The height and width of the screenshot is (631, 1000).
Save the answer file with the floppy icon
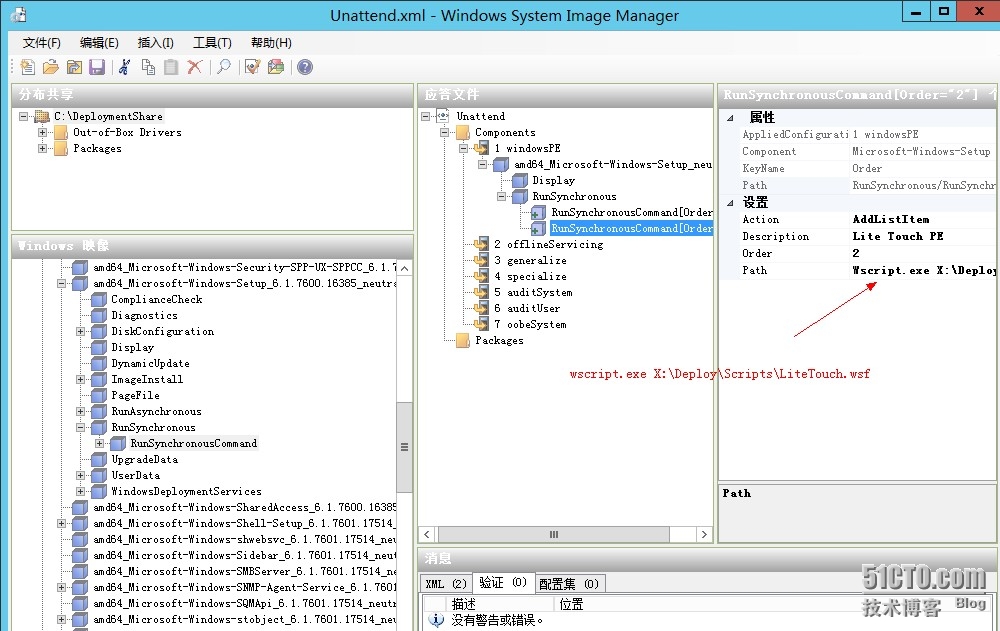click(97, 67)
